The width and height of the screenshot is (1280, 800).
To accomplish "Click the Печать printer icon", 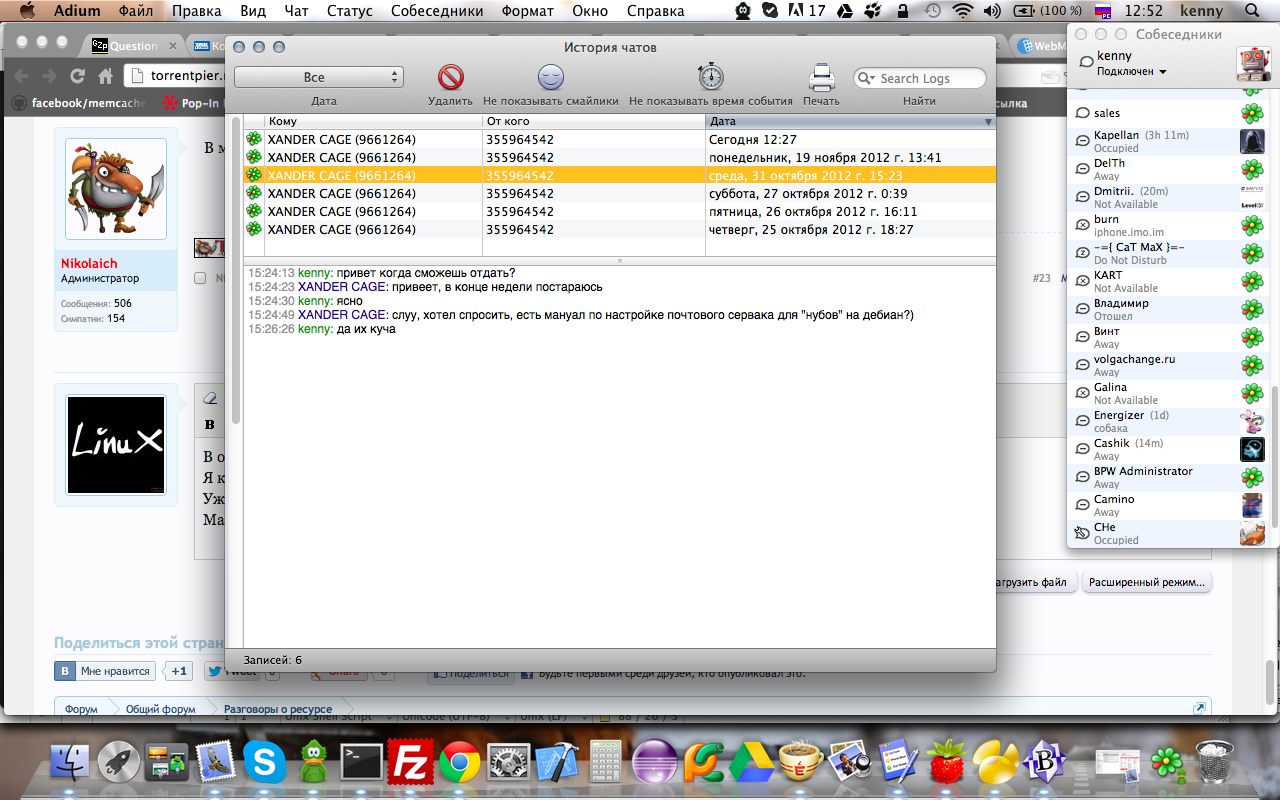I will (x=821, y=78).
